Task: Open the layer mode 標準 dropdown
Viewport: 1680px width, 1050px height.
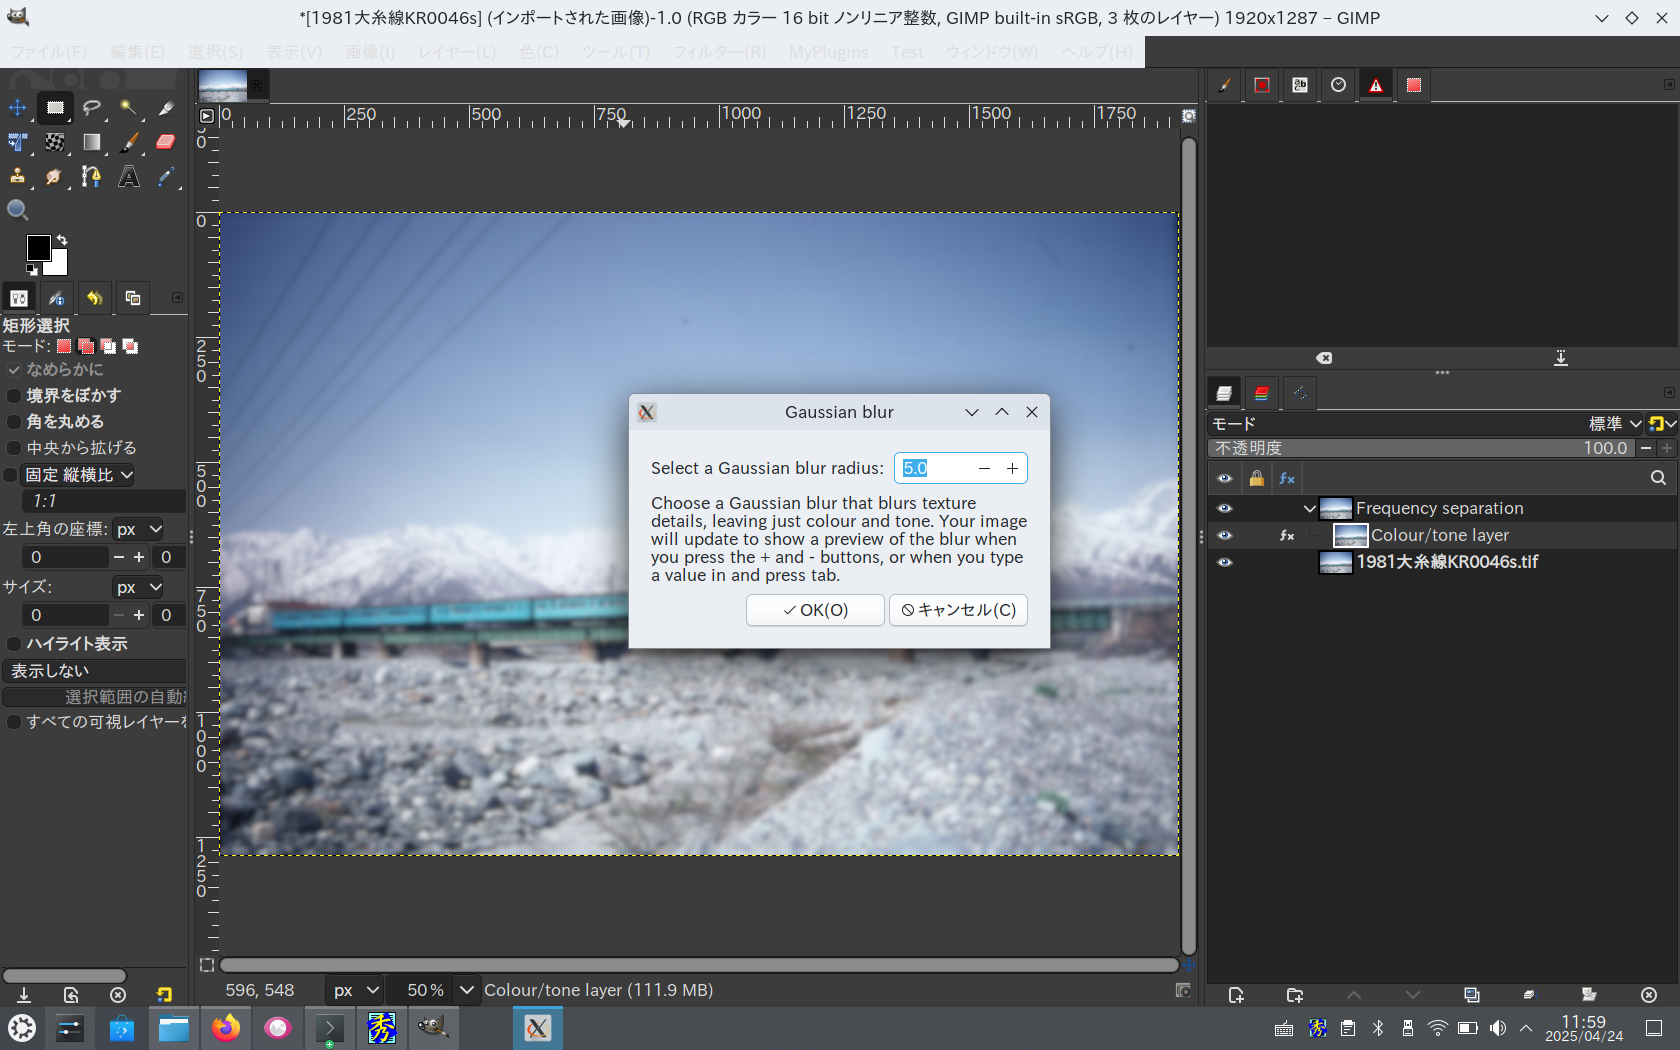Action: [1614, 424]
